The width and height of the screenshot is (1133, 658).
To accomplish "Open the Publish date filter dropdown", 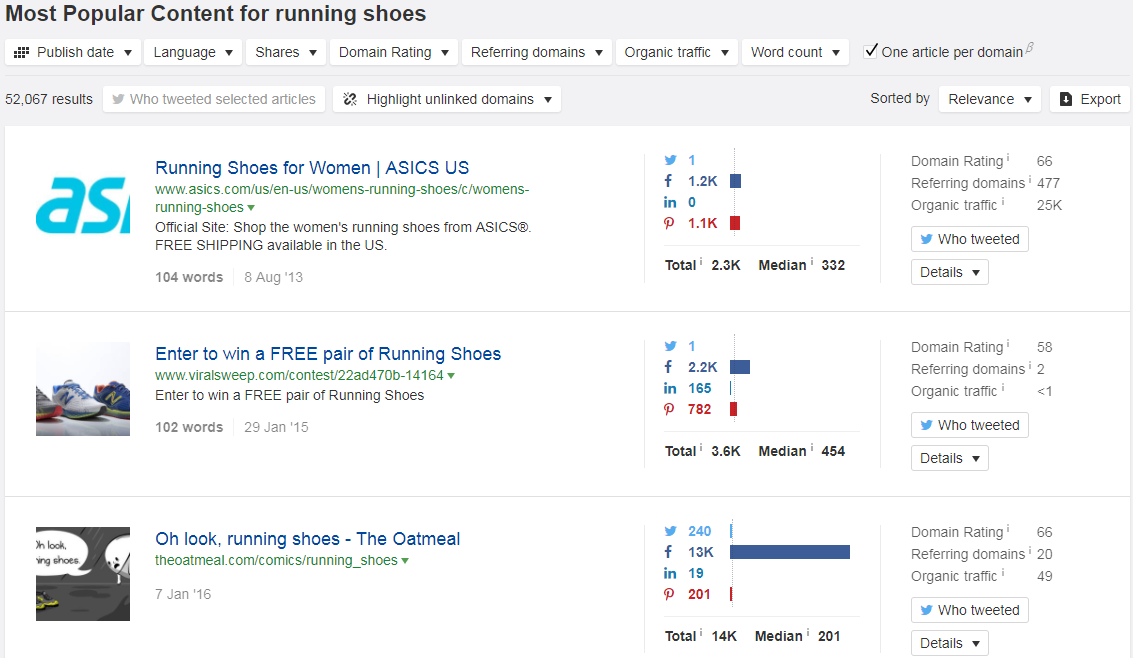I will click(x=72, y=52).
